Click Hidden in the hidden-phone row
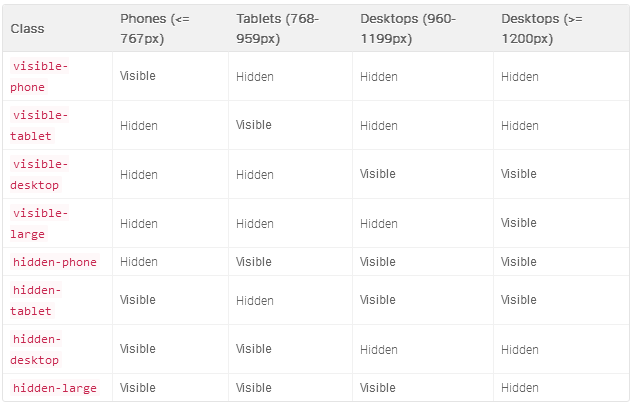Viewport: 633px width, 405px height. [139, 262]
